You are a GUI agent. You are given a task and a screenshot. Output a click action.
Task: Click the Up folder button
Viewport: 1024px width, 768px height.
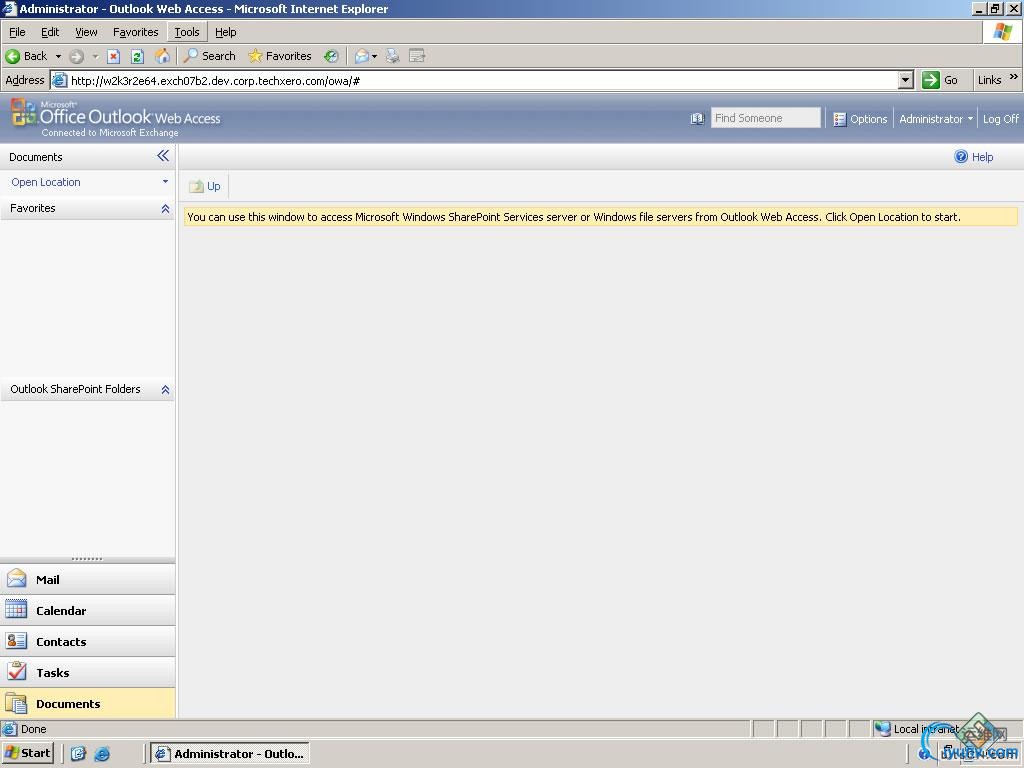coord(205,186)
